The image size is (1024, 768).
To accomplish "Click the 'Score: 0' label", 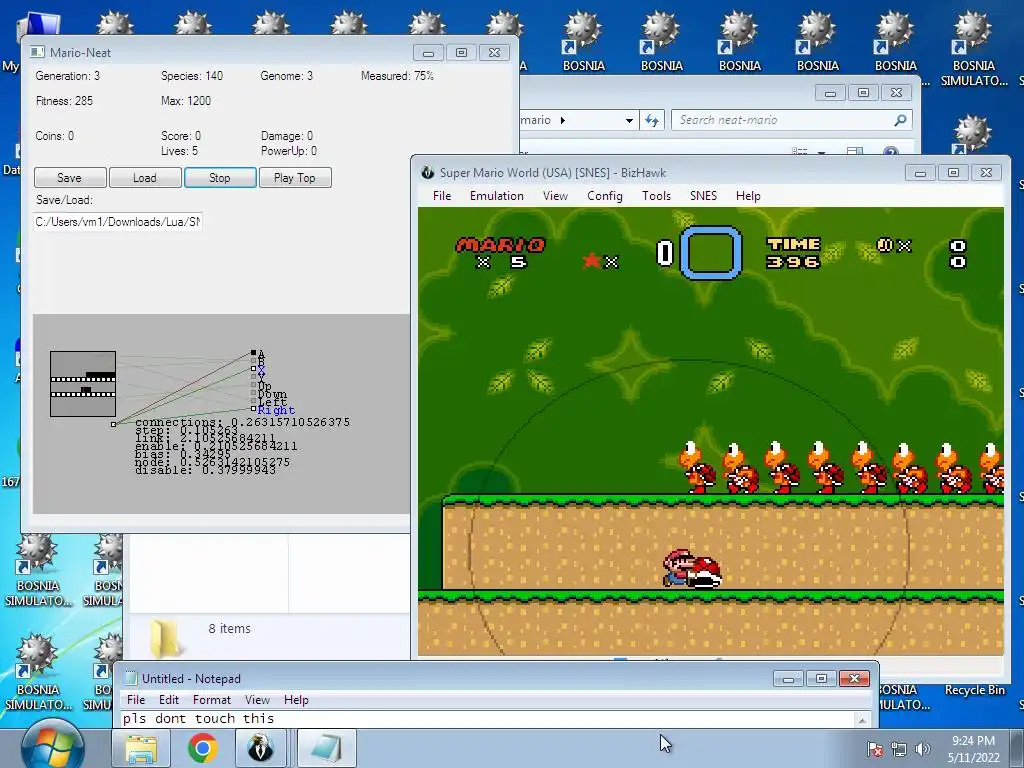I will coord(181,136).
